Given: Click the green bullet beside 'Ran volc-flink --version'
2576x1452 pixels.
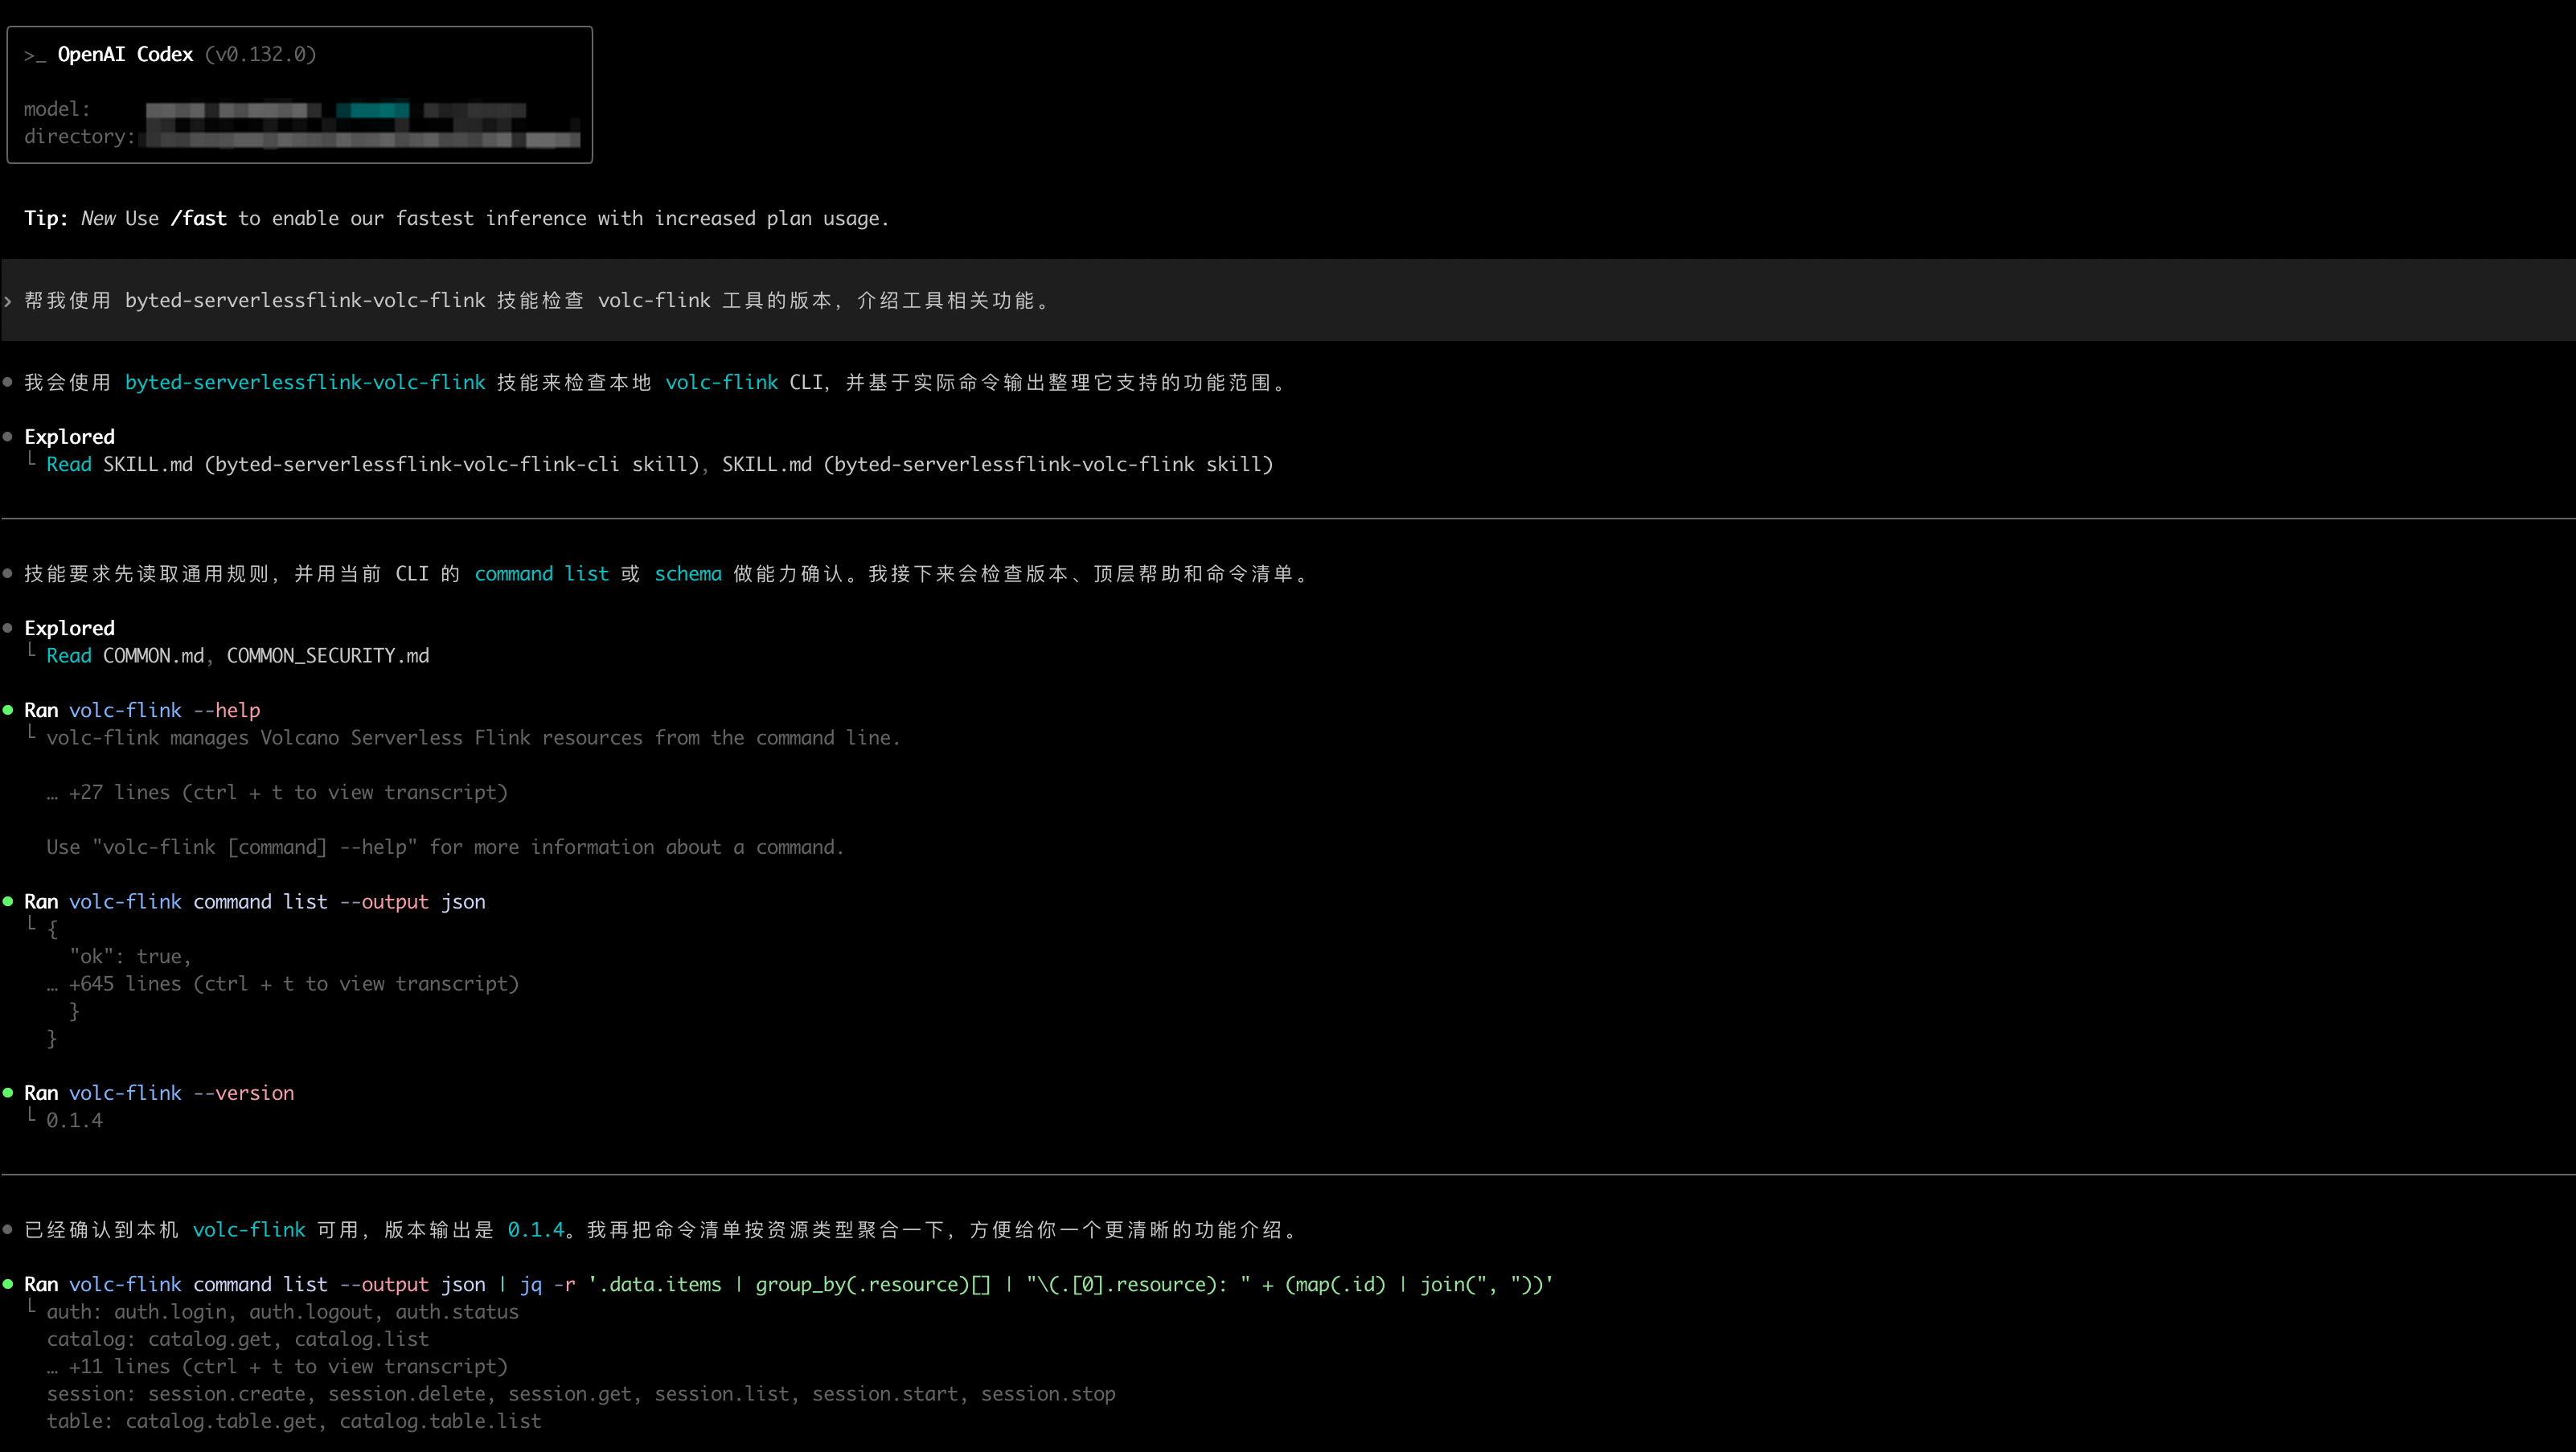Looking at the screenshot, I should (x=8, y=1093).
